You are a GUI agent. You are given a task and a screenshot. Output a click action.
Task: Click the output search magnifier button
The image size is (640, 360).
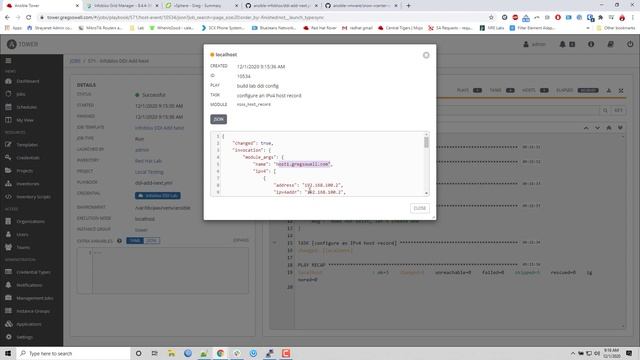click(x=605, y=110)
